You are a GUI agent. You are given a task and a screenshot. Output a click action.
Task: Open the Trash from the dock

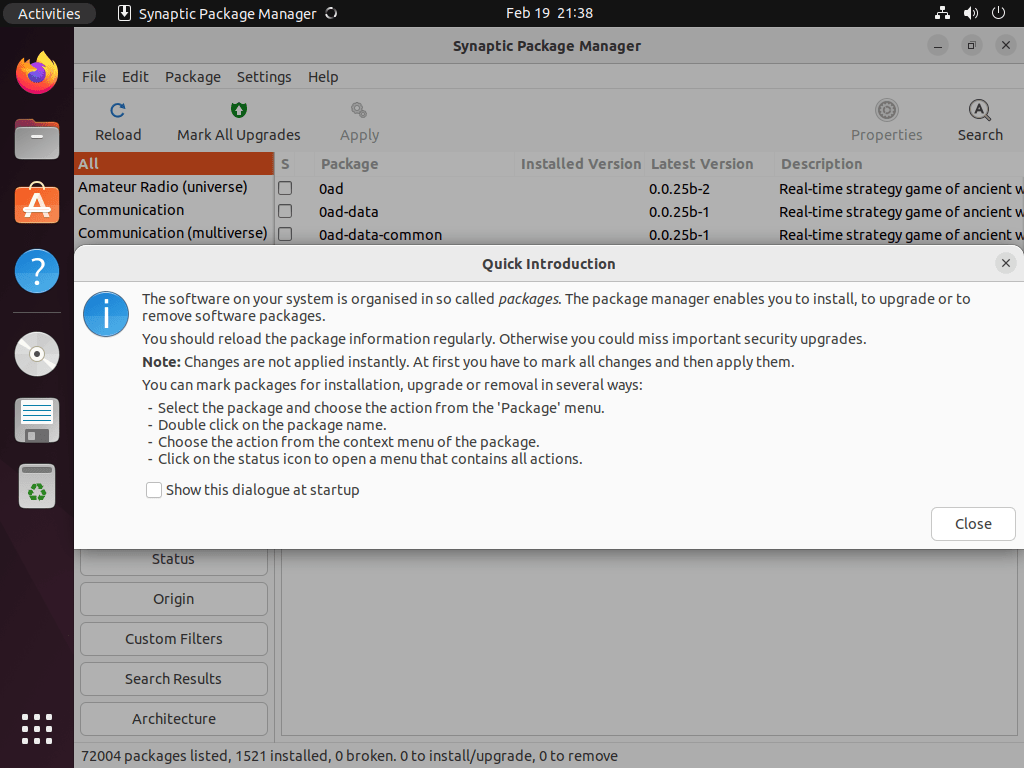click(36, 486)
